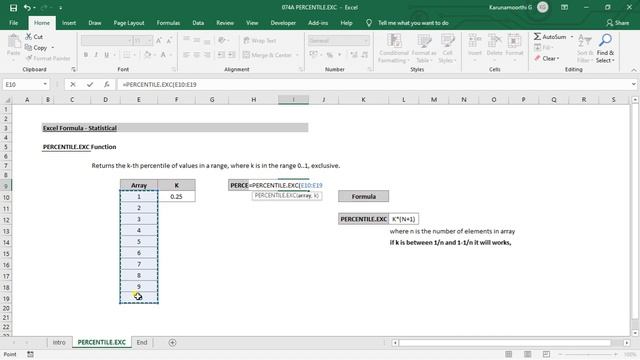Adjust the zoom slider in status bar
The height and width of the screenshot is (360, 640).
588,354
